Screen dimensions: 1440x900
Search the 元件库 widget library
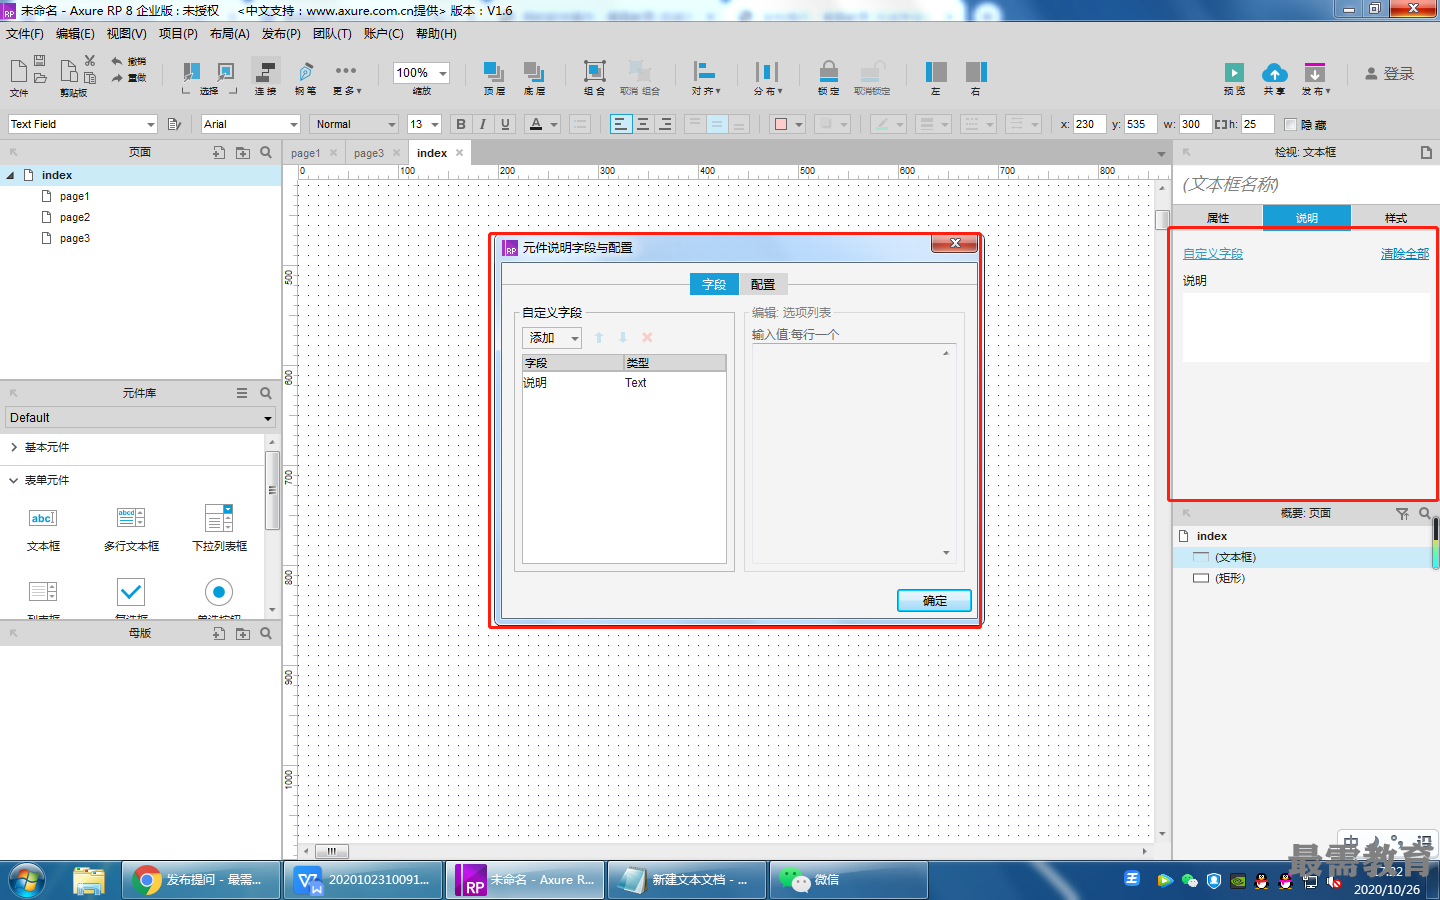click(x=266, y=393)
